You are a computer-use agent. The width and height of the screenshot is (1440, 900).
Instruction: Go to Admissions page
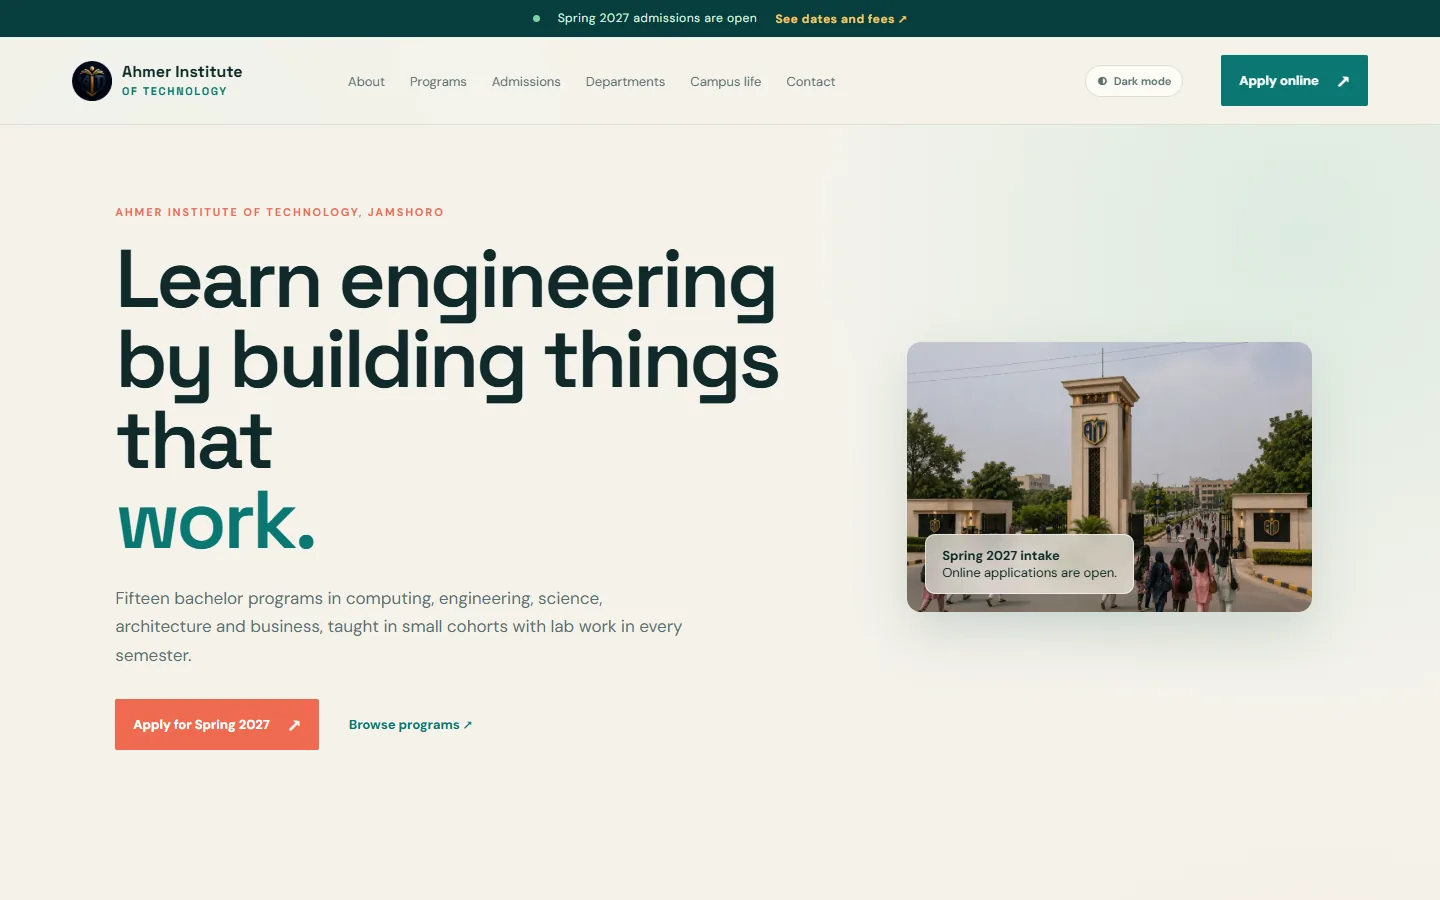pos(526,82)
